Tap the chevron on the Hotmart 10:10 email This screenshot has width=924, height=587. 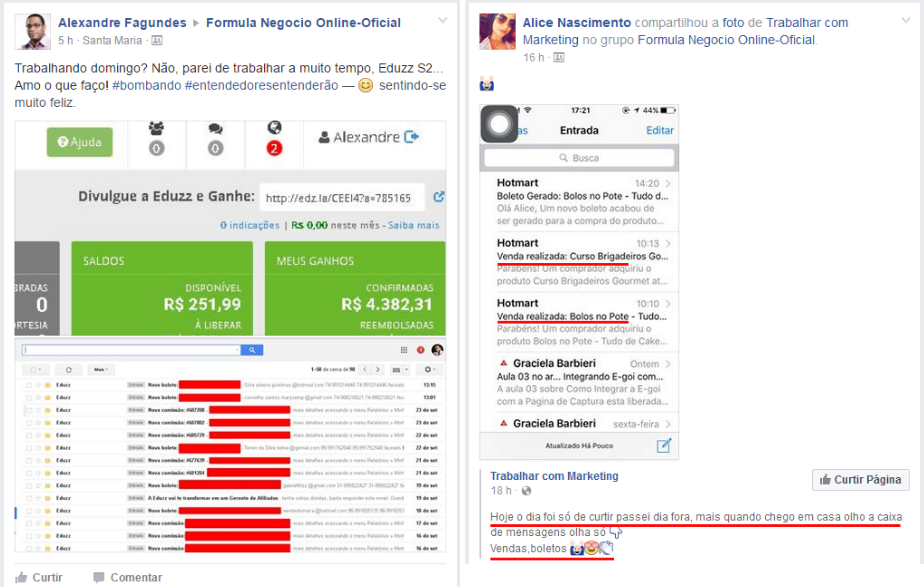(x=668, y=304)
